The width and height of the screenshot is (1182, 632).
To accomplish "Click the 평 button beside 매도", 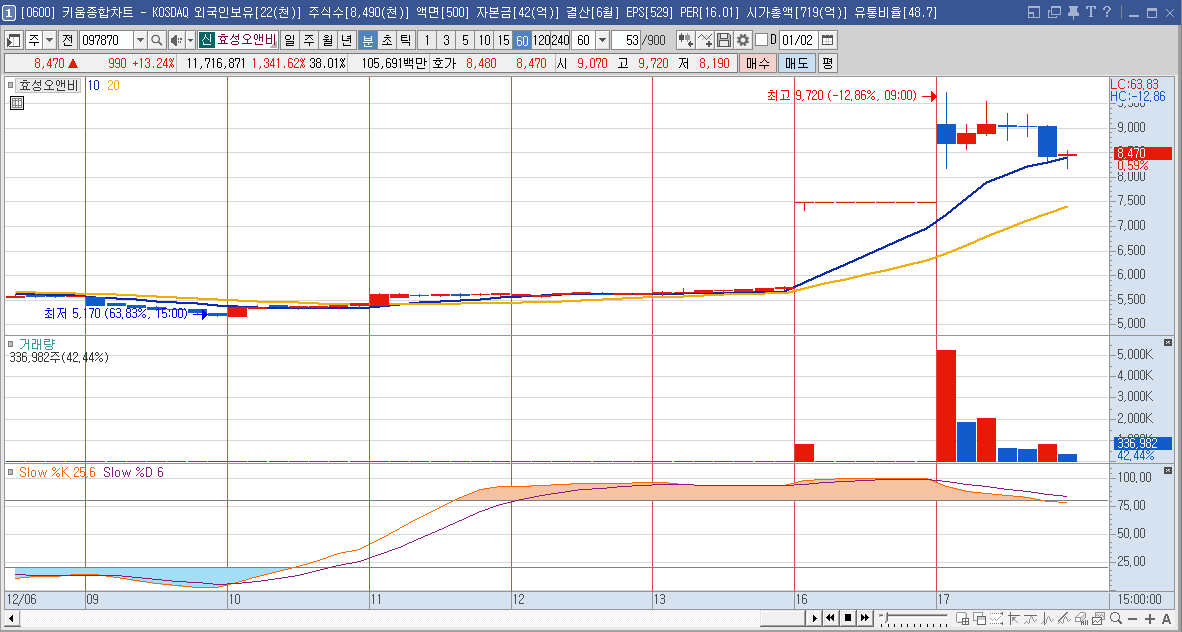I will [x=827, y=63].
